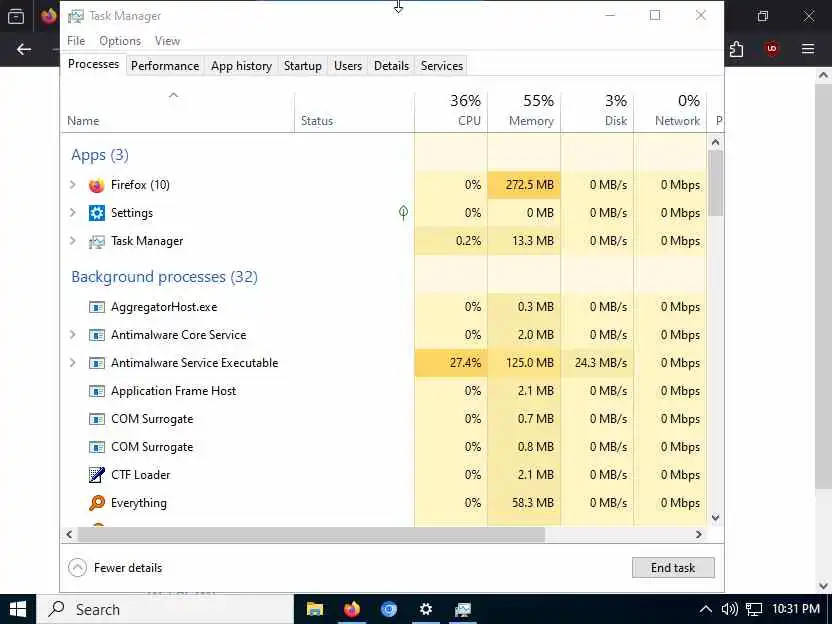Expand the Task Manager process group
This screenshot has width=832, height=624.
73,241
